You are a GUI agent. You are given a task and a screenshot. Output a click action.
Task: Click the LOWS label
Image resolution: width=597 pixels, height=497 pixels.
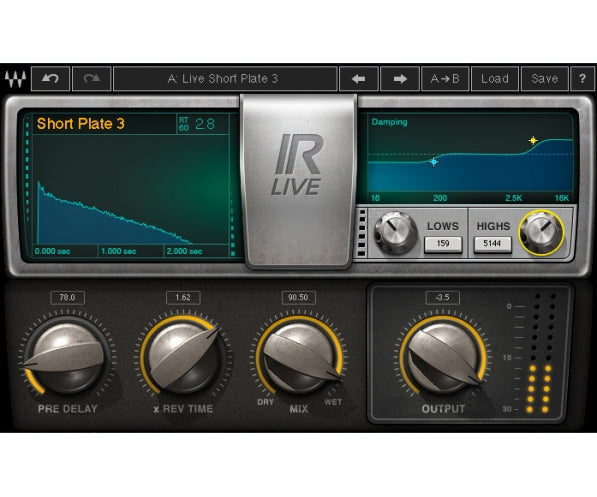pos(443,226)
